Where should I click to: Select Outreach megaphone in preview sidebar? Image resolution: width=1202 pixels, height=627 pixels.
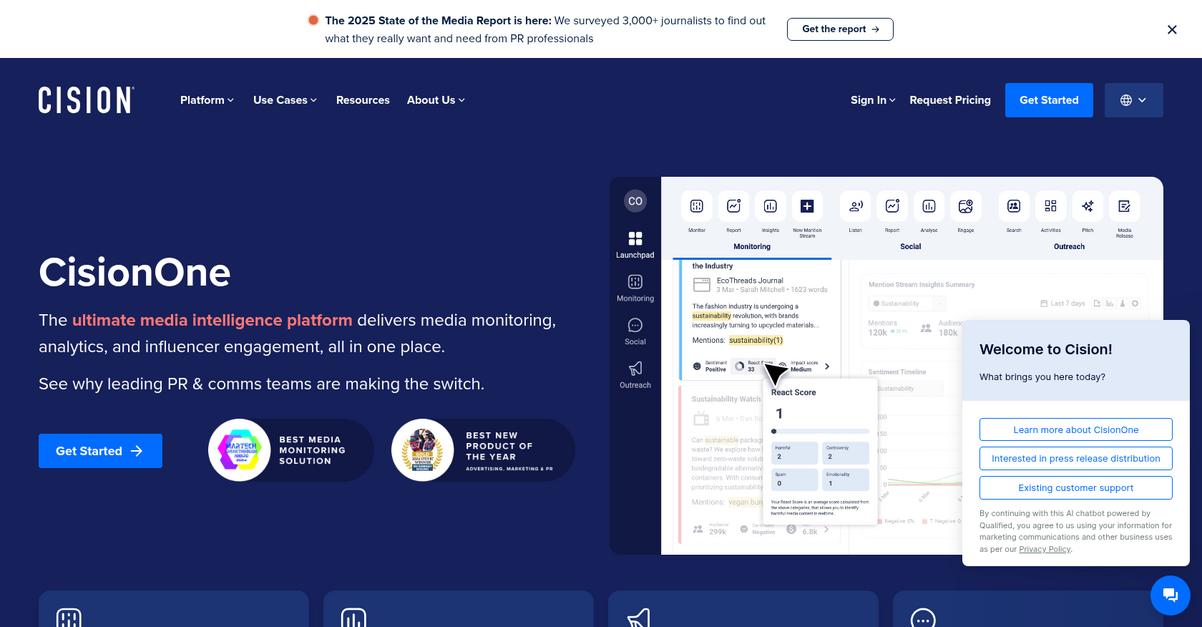(x=635, y=375)
